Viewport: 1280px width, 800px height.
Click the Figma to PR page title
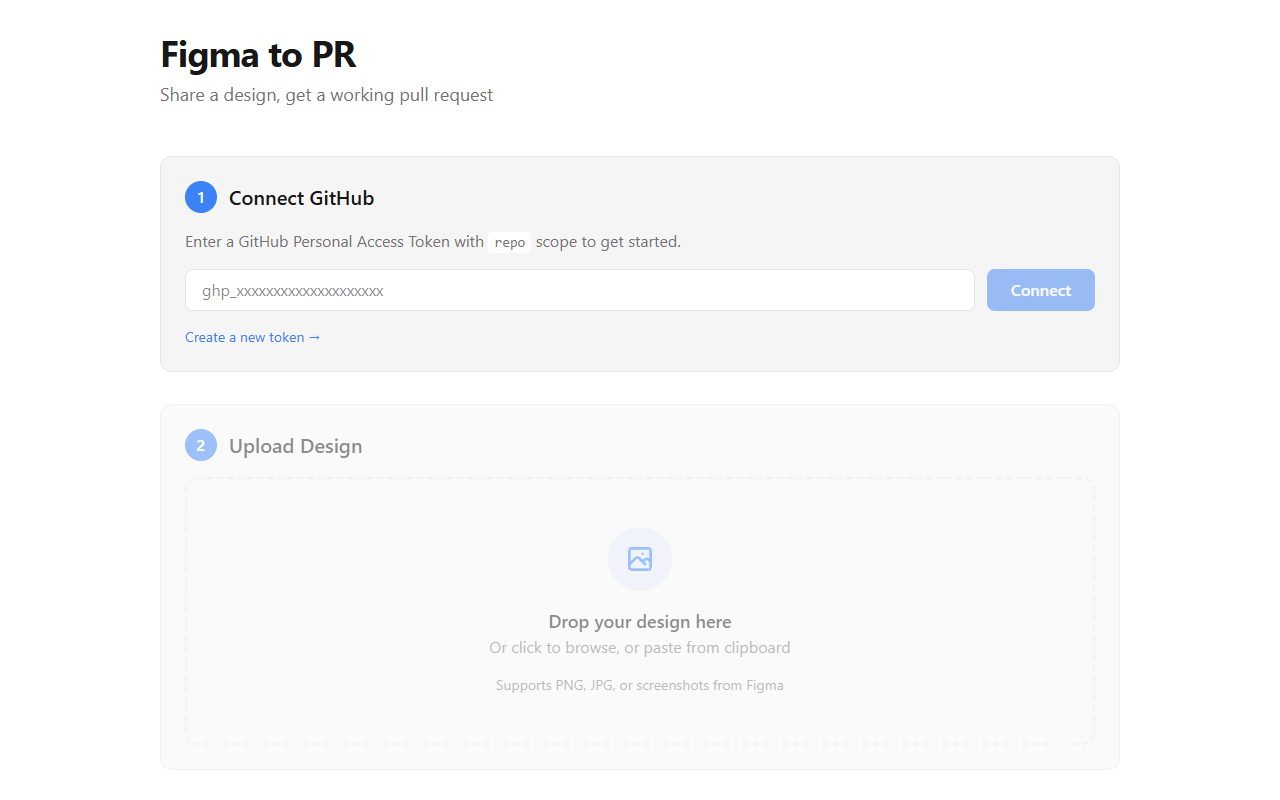[x=258, y=55]
